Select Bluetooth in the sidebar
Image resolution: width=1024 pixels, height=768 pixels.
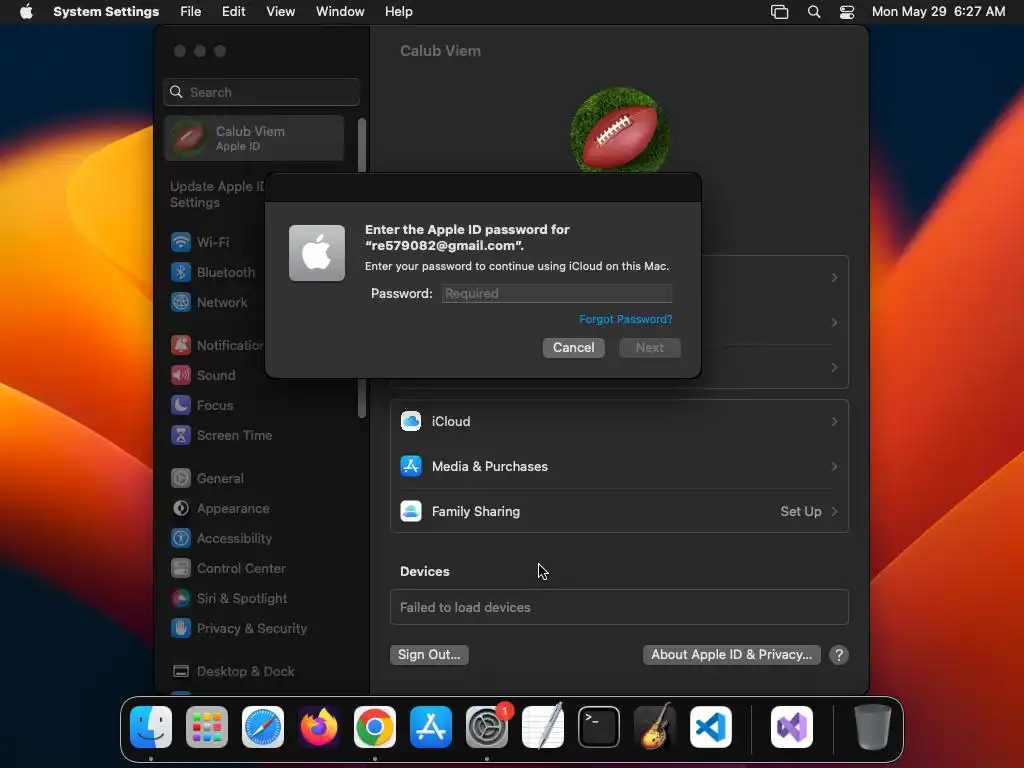point(213,272)
